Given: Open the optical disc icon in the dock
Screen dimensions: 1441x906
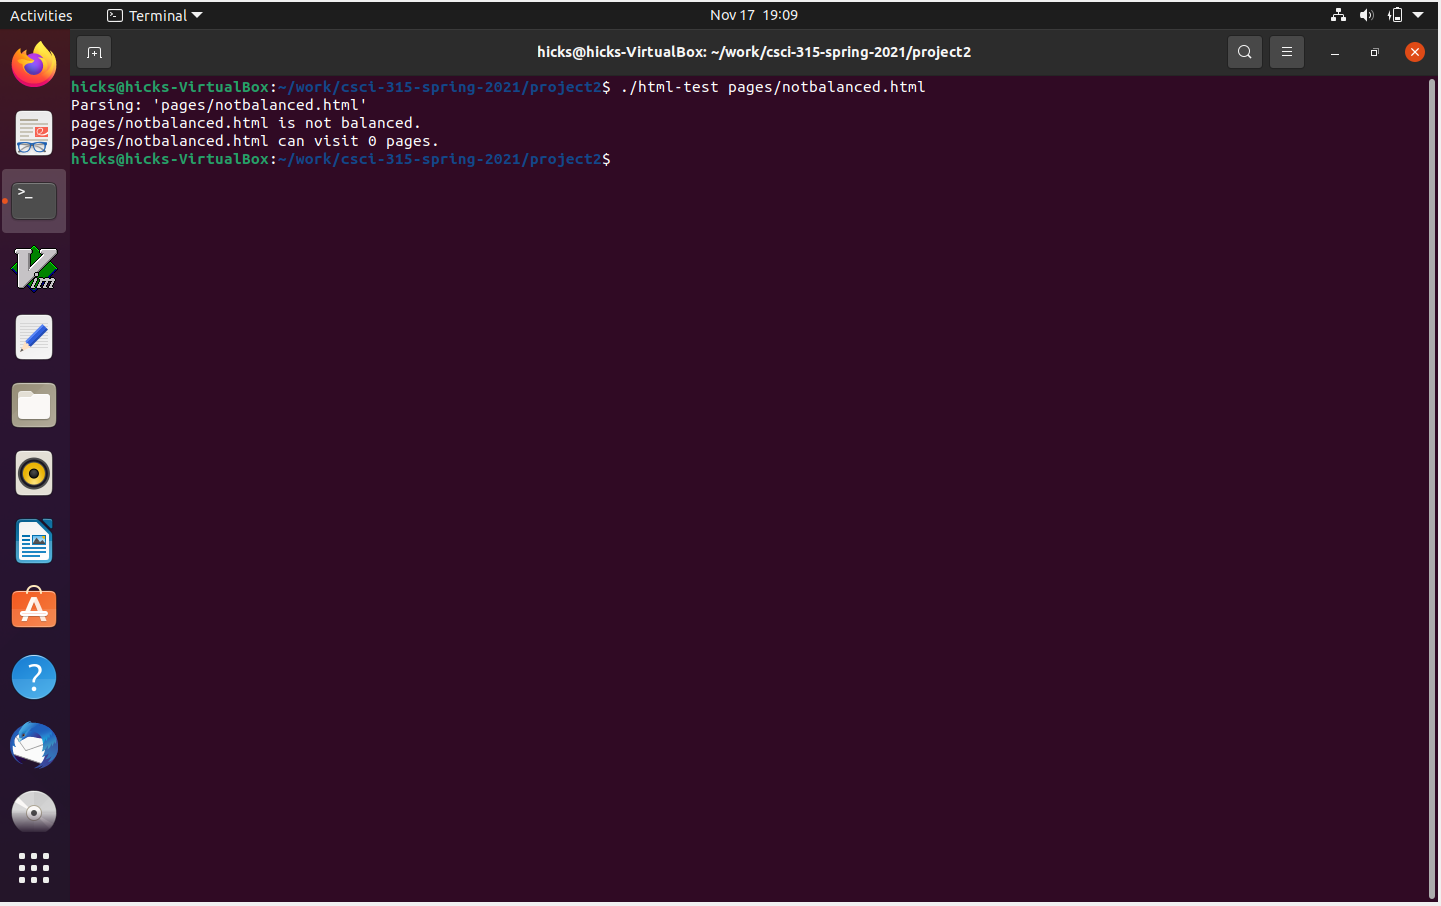Looking at the screenshot, I should (34, 813).
